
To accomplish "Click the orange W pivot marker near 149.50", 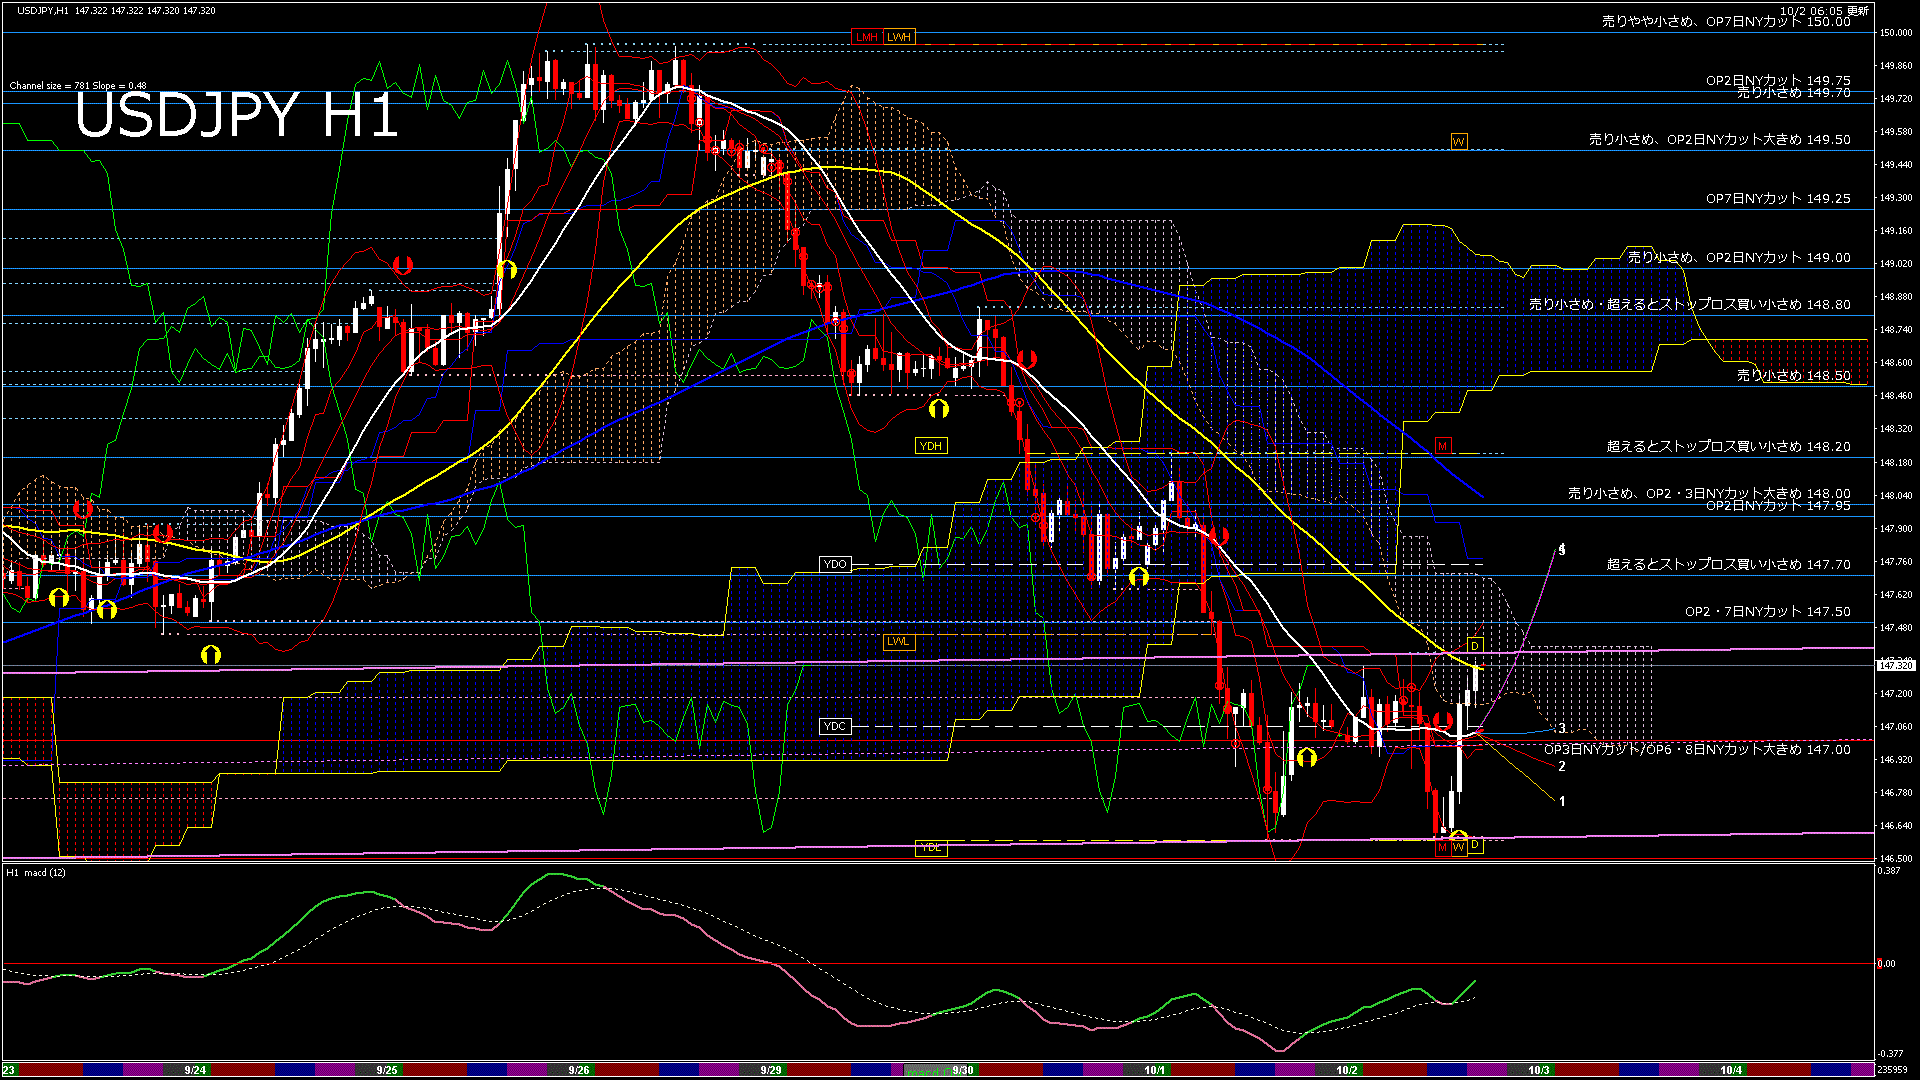I will 1459,141.
